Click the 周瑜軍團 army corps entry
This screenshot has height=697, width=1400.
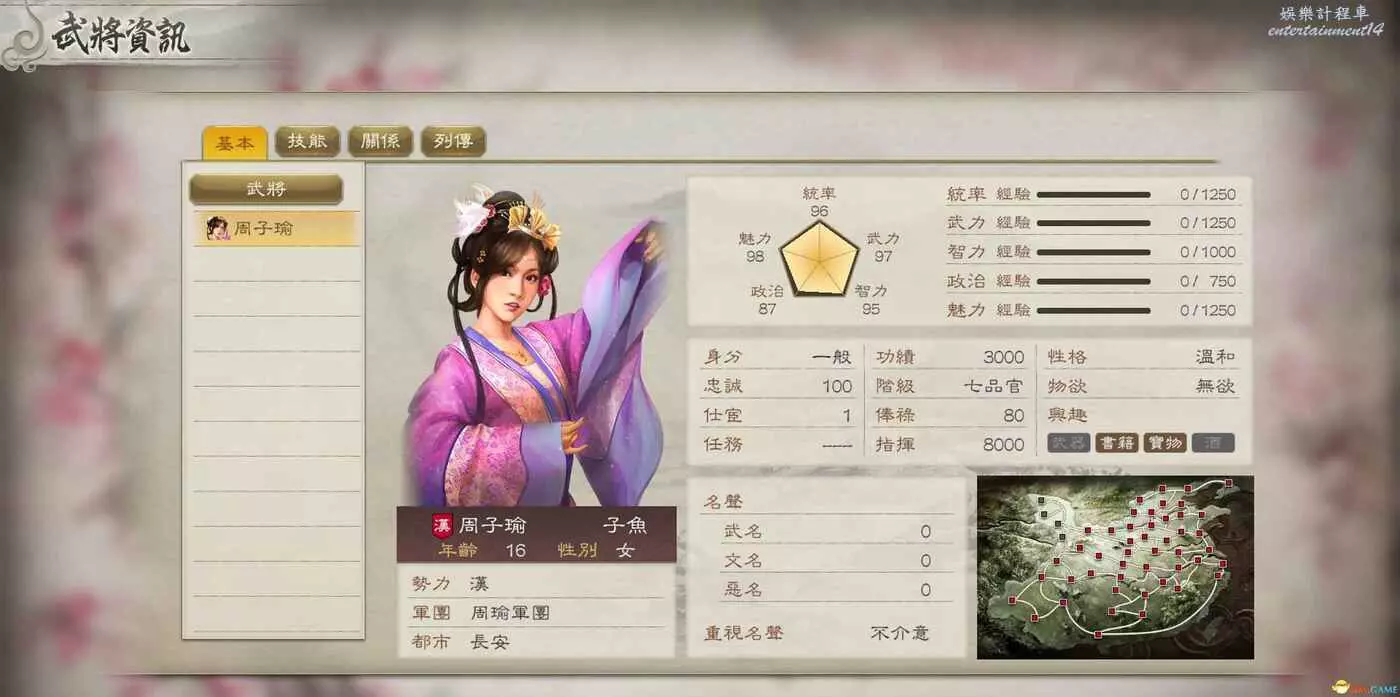510,612
